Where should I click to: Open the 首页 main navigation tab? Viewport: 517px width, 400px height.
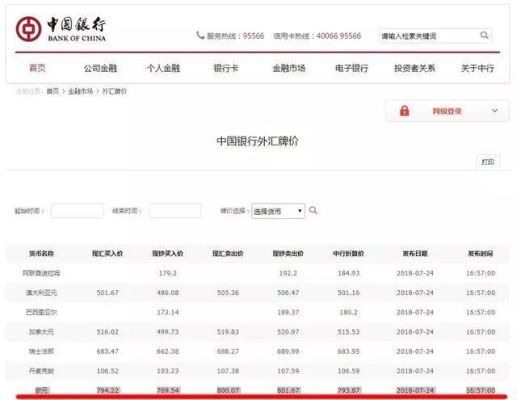[x=37, y=68]
